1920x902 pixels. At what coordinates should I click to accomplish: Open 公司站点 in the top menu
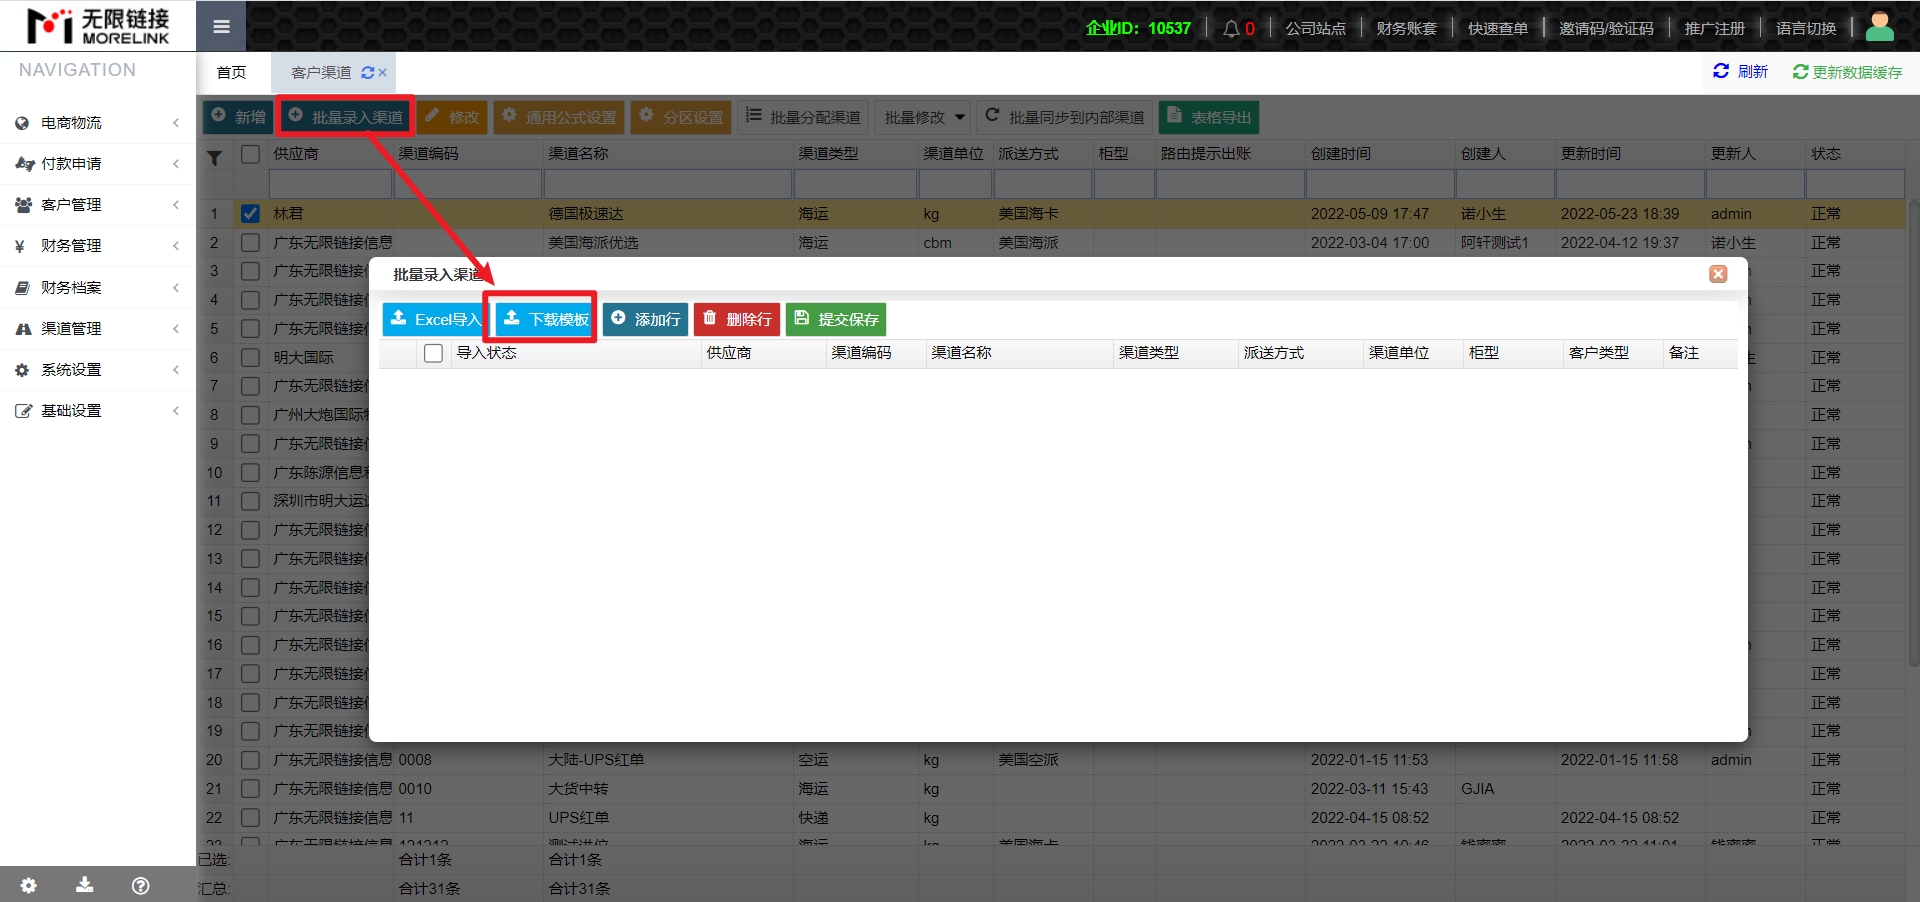point(1315,28)
